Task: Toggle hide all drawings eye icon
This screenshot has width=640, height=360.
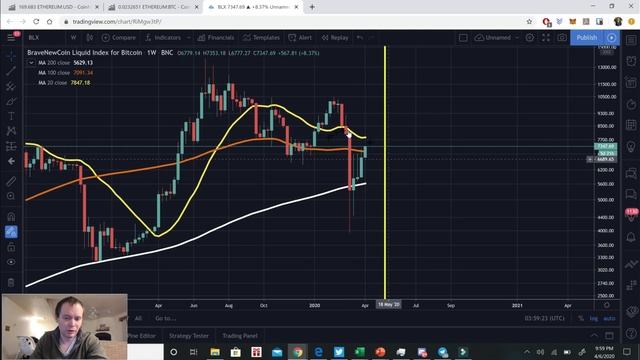Action: pos(11,262)
